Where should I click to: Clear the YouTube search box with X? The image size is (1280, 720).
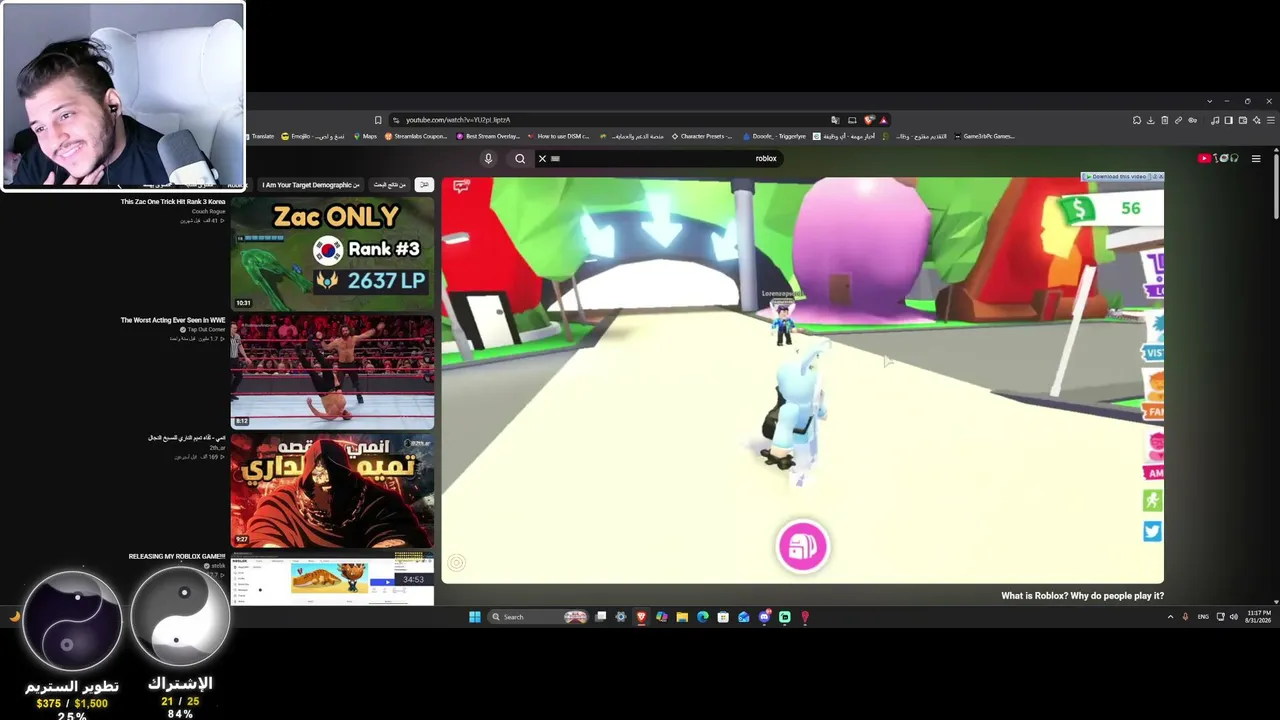point(542,158)
